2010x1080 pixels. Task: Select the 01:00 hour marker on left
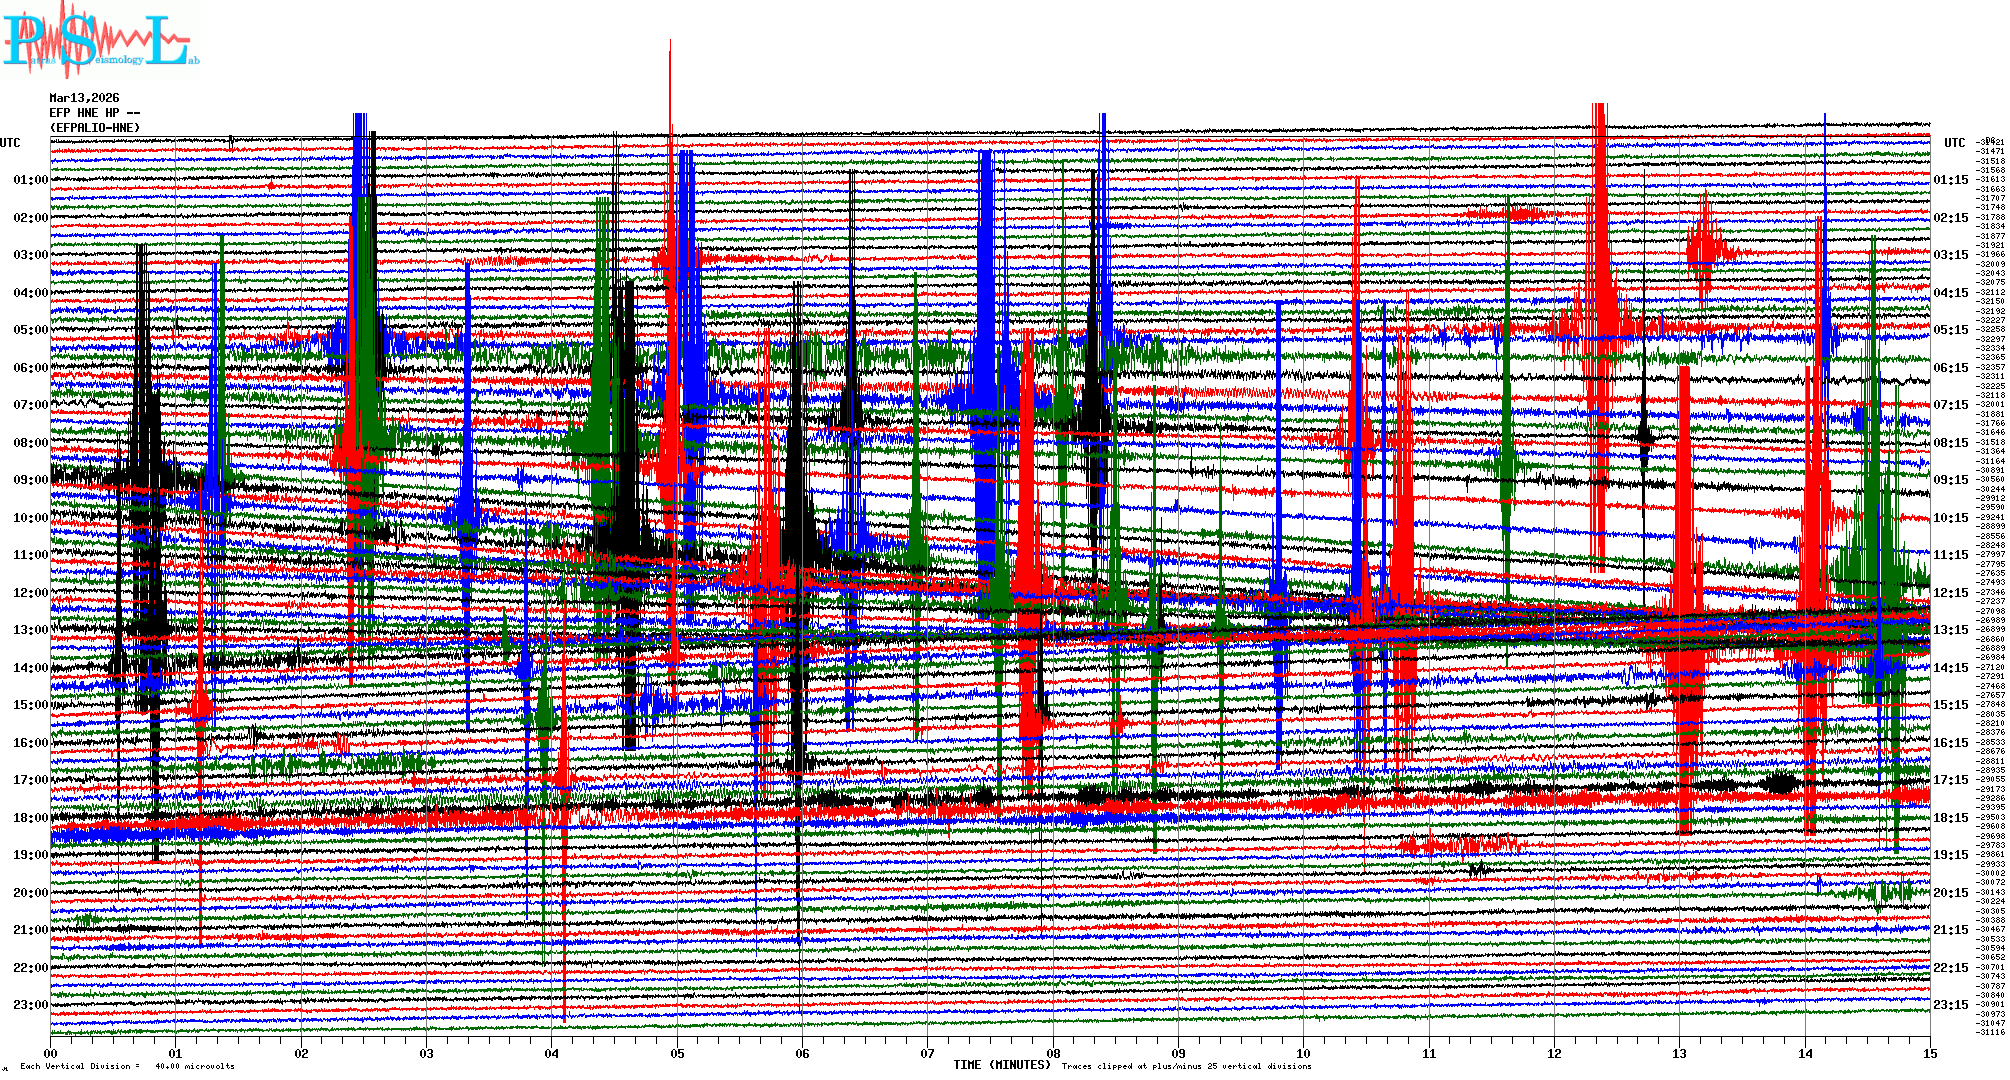coord(30,180)
